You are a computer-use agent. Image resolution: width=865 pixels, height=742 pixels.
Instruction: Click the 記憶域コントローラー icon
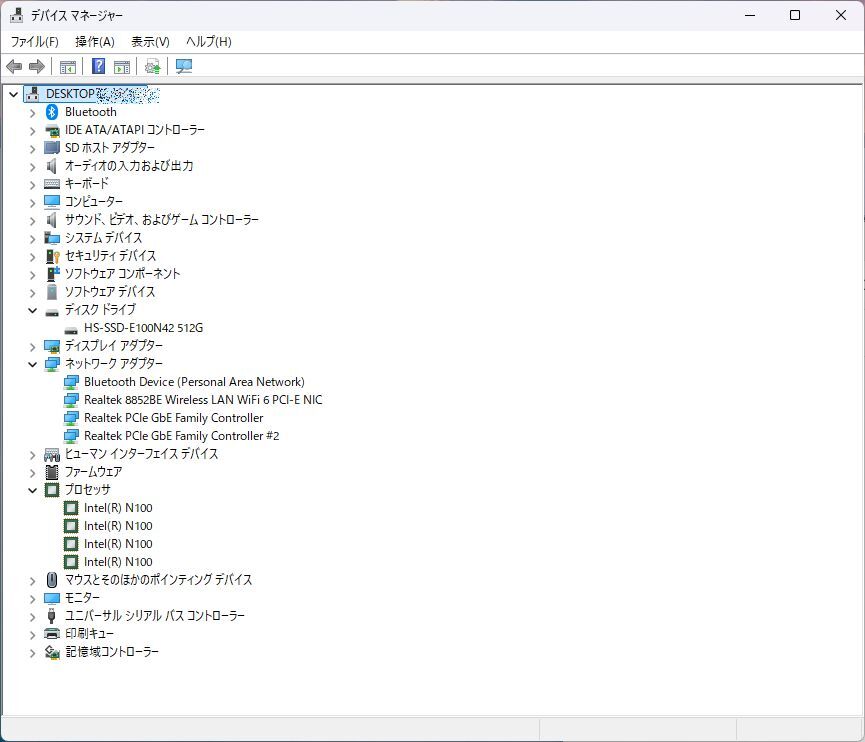point(52,652)
